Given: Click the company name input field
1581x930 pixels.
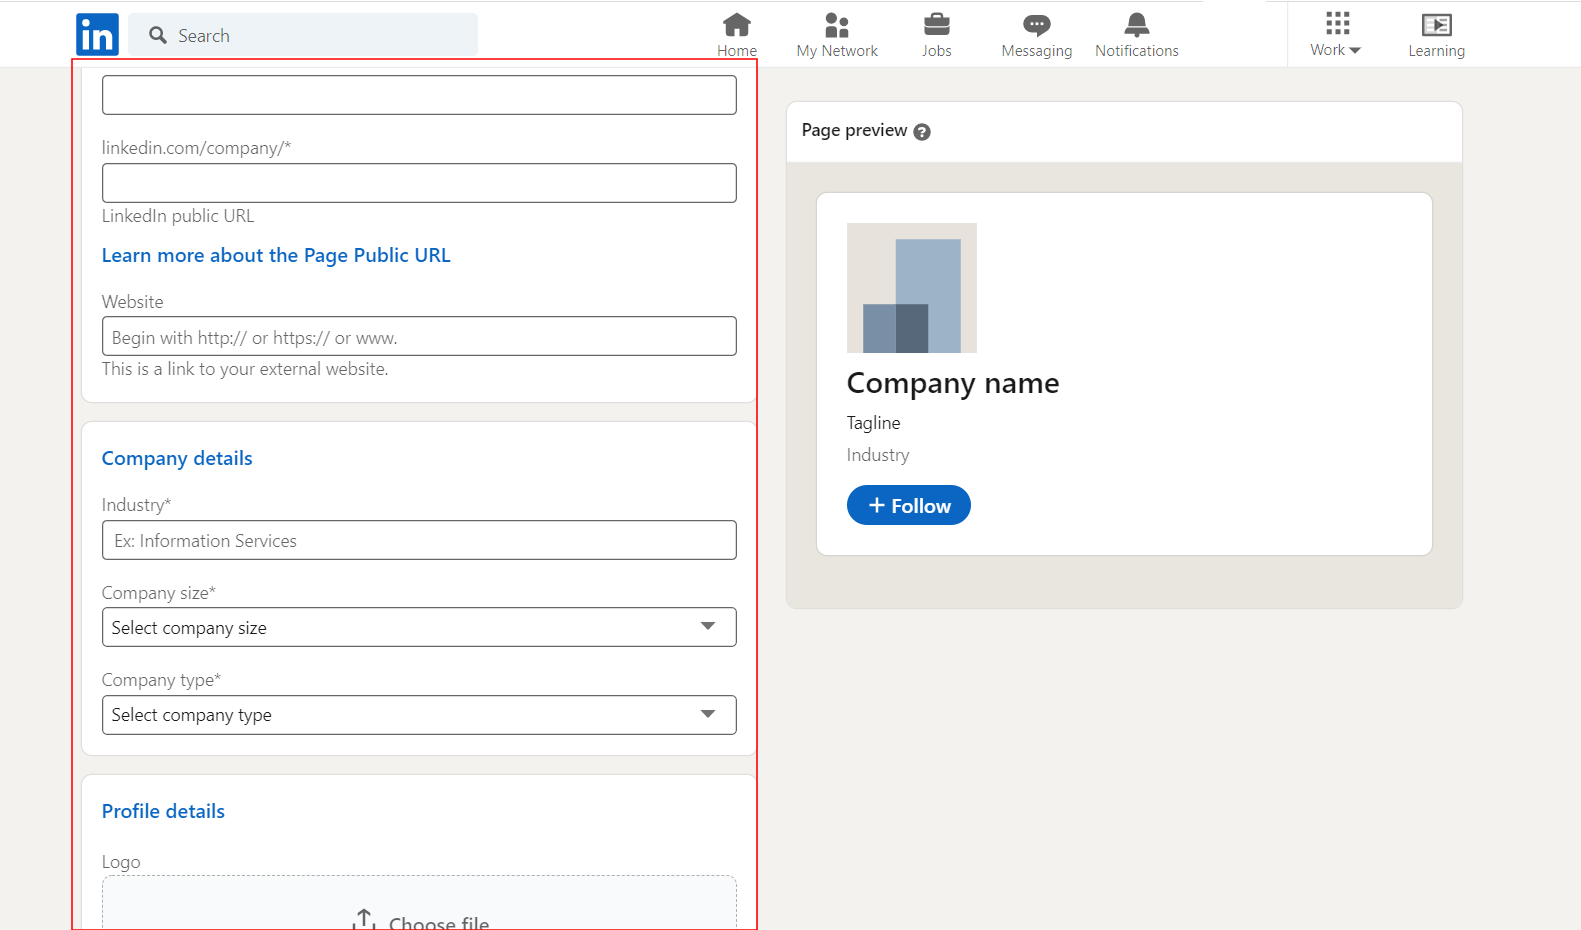Looking at the screenshot, I should click(419, 95).
